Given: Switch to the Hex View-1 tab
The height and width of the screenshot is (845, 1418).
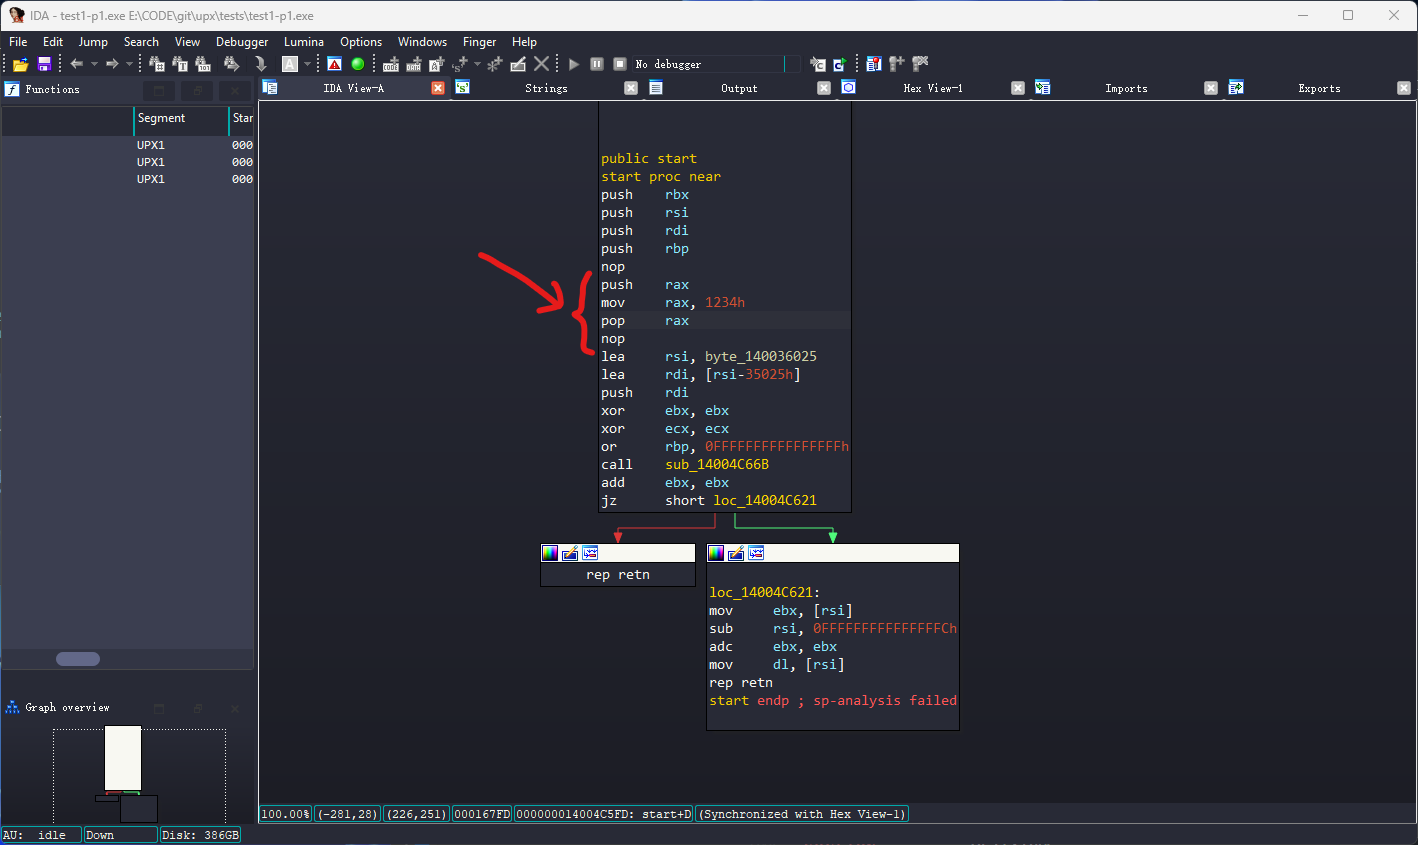Looking at the screenshot, I should (x=932, y=88).
